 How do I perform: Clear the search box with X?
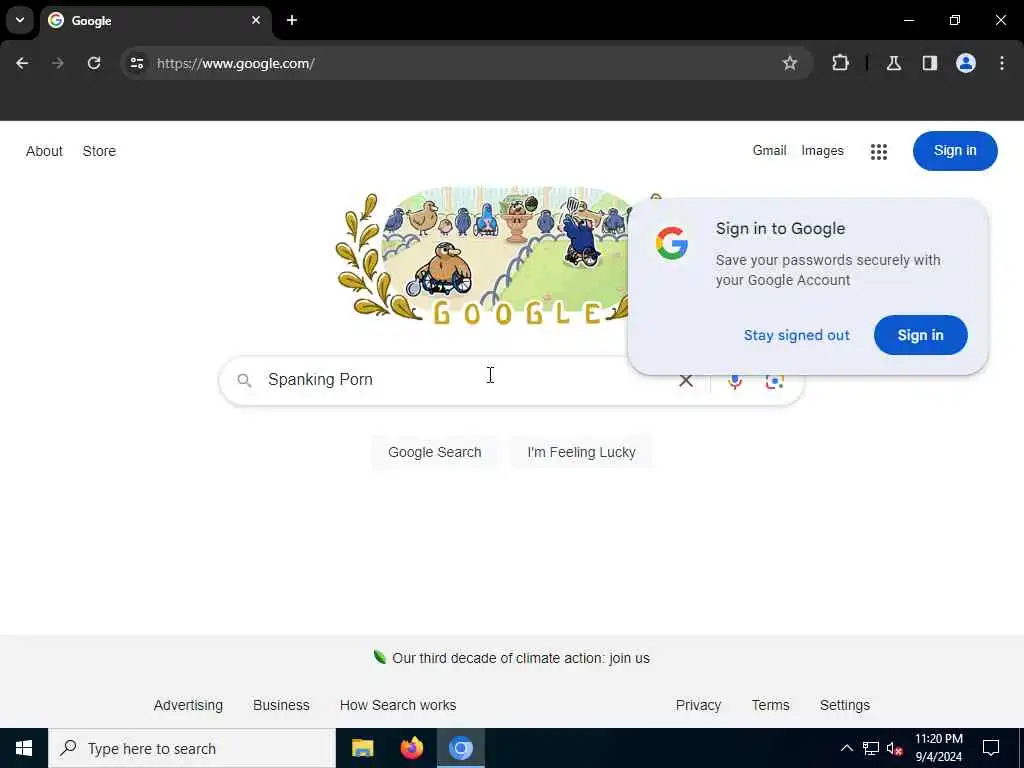coord(686,381)
